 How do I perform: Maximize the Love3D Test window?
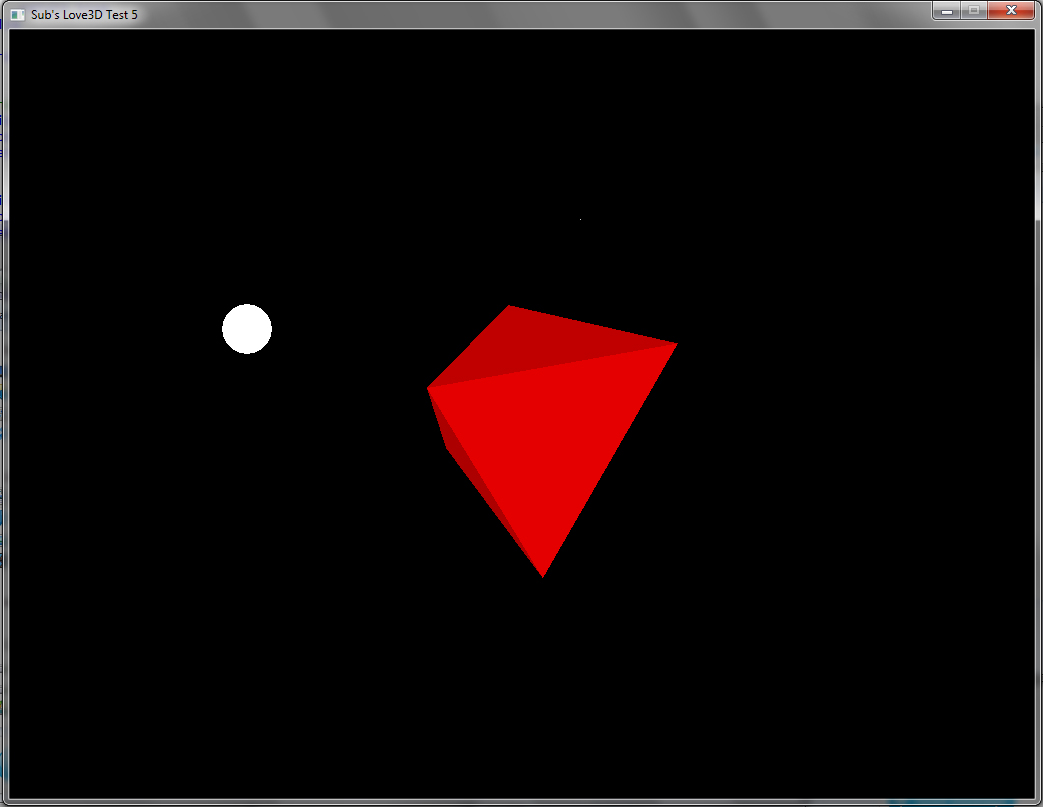[973, 10]
